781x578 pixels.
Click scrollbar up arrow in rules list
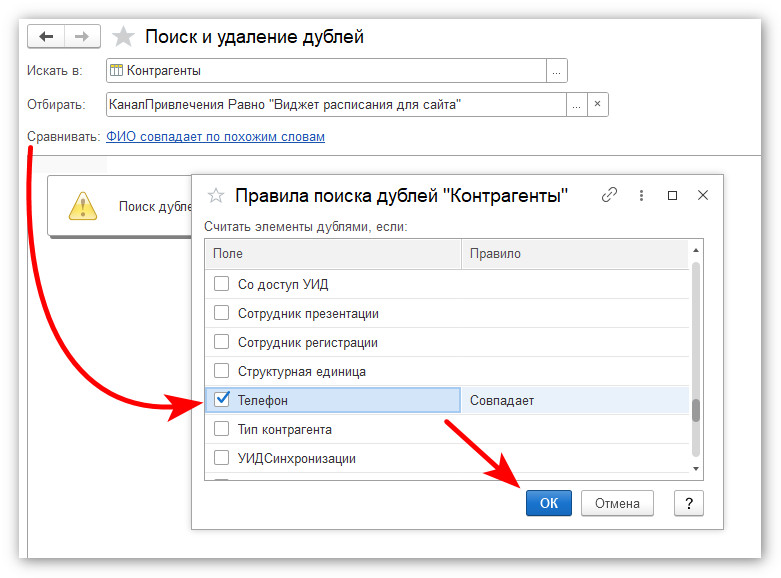696,250
